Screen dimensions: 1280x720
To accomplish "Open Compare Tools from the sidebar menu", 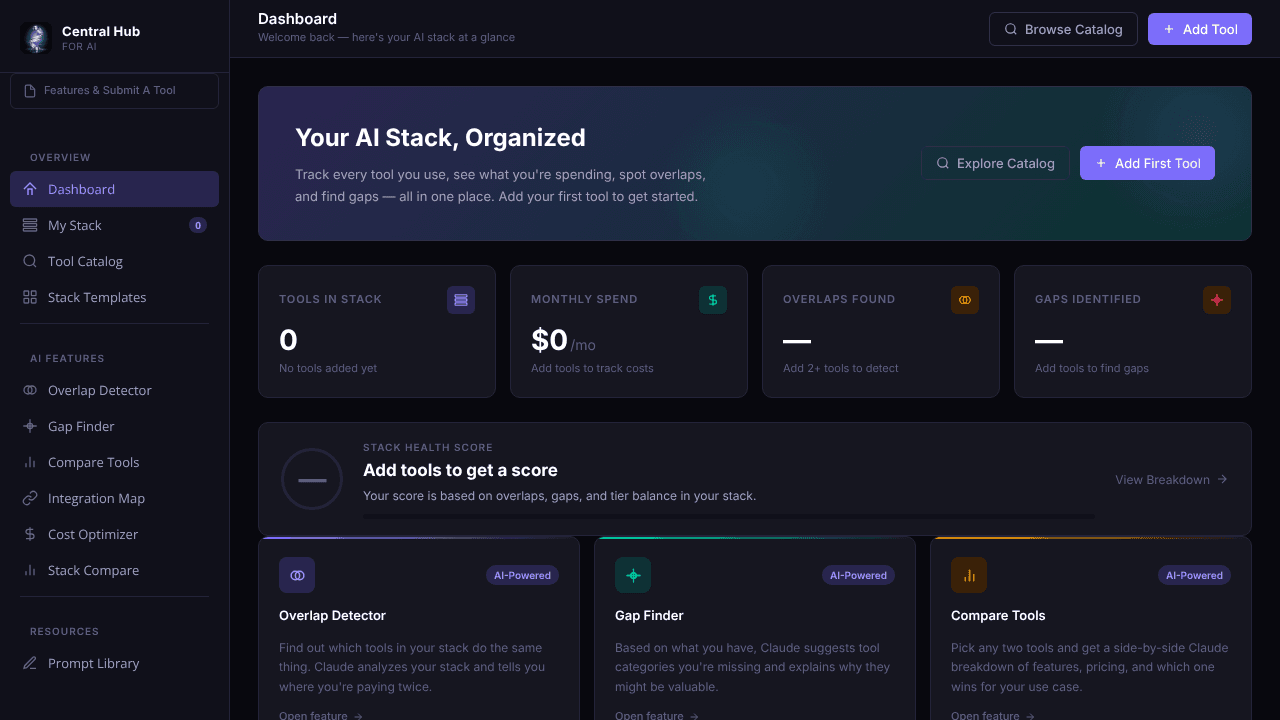I will pos(114,462).
